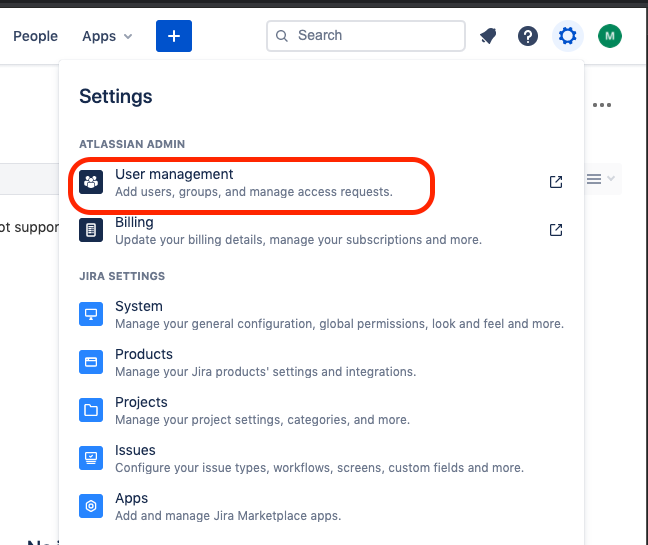
Task: Click the Projects folder icon
Action: click(x=91, y=410)
